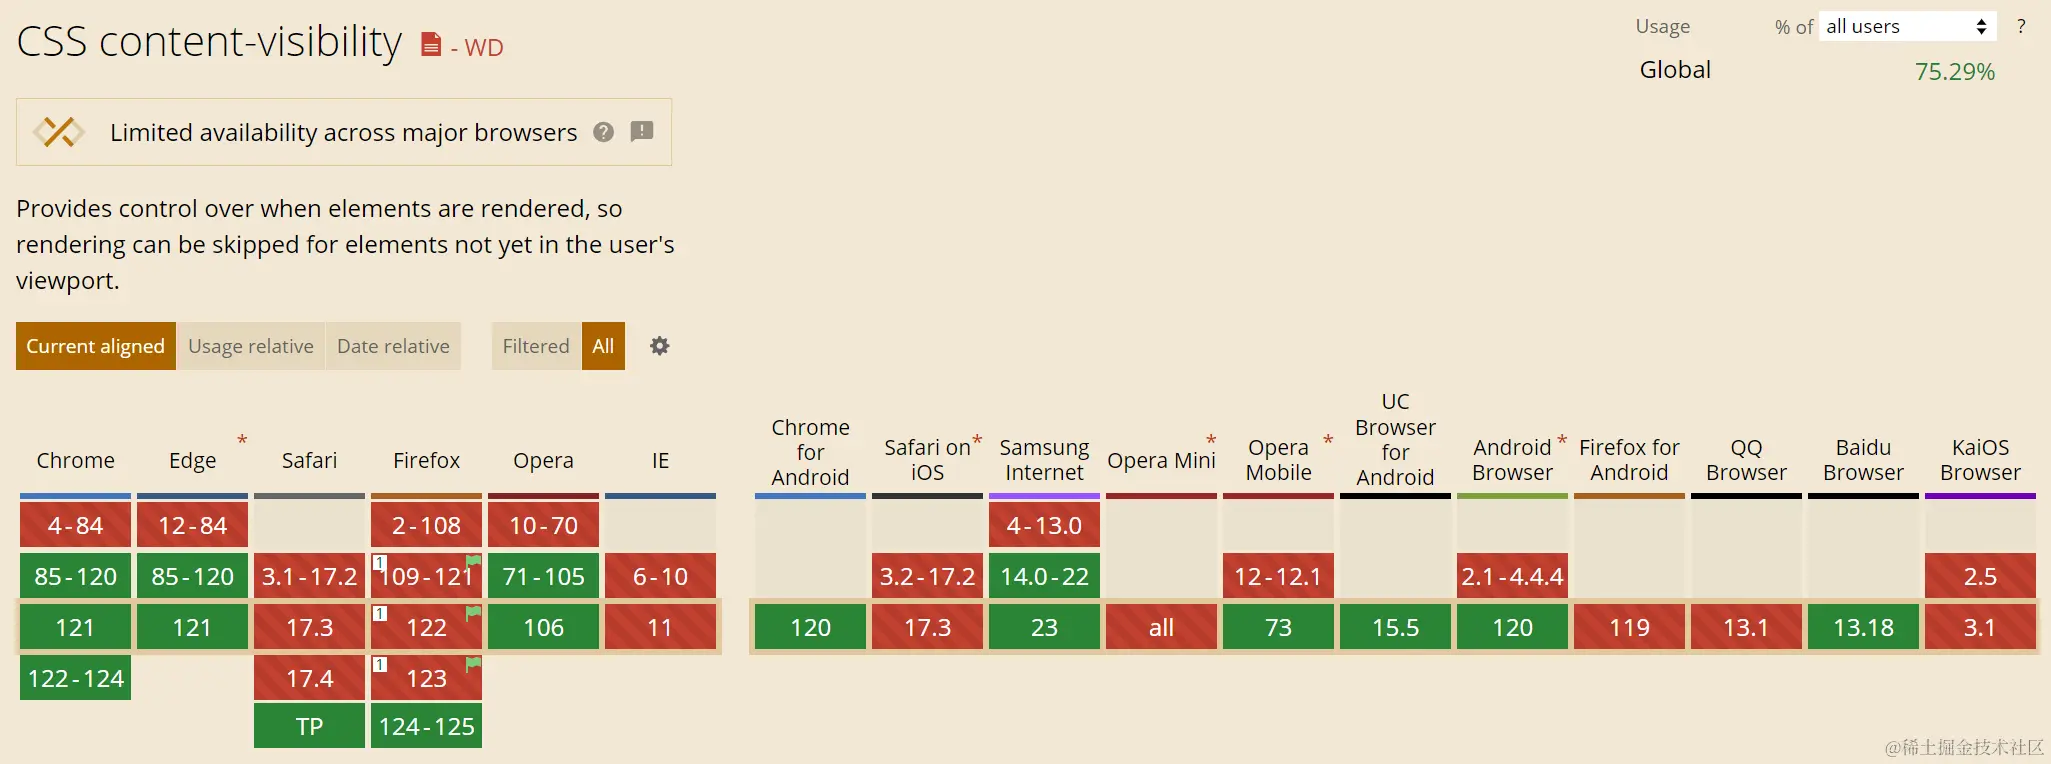
Task: Toggle the Filtered browsers option
Action: (535, 346)
